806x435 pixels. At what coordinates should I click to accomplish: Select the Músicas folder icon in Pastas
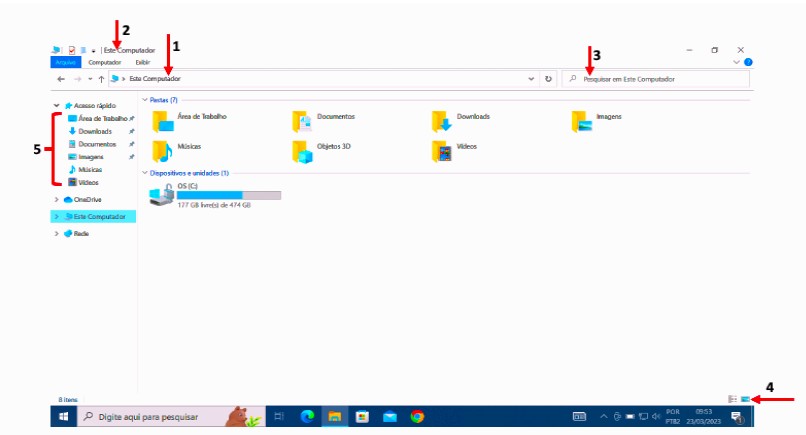[162, 152]
